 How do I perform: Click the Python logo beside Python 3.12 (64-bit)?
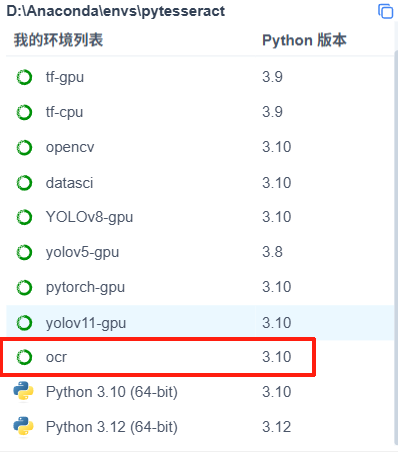(23, 426)
